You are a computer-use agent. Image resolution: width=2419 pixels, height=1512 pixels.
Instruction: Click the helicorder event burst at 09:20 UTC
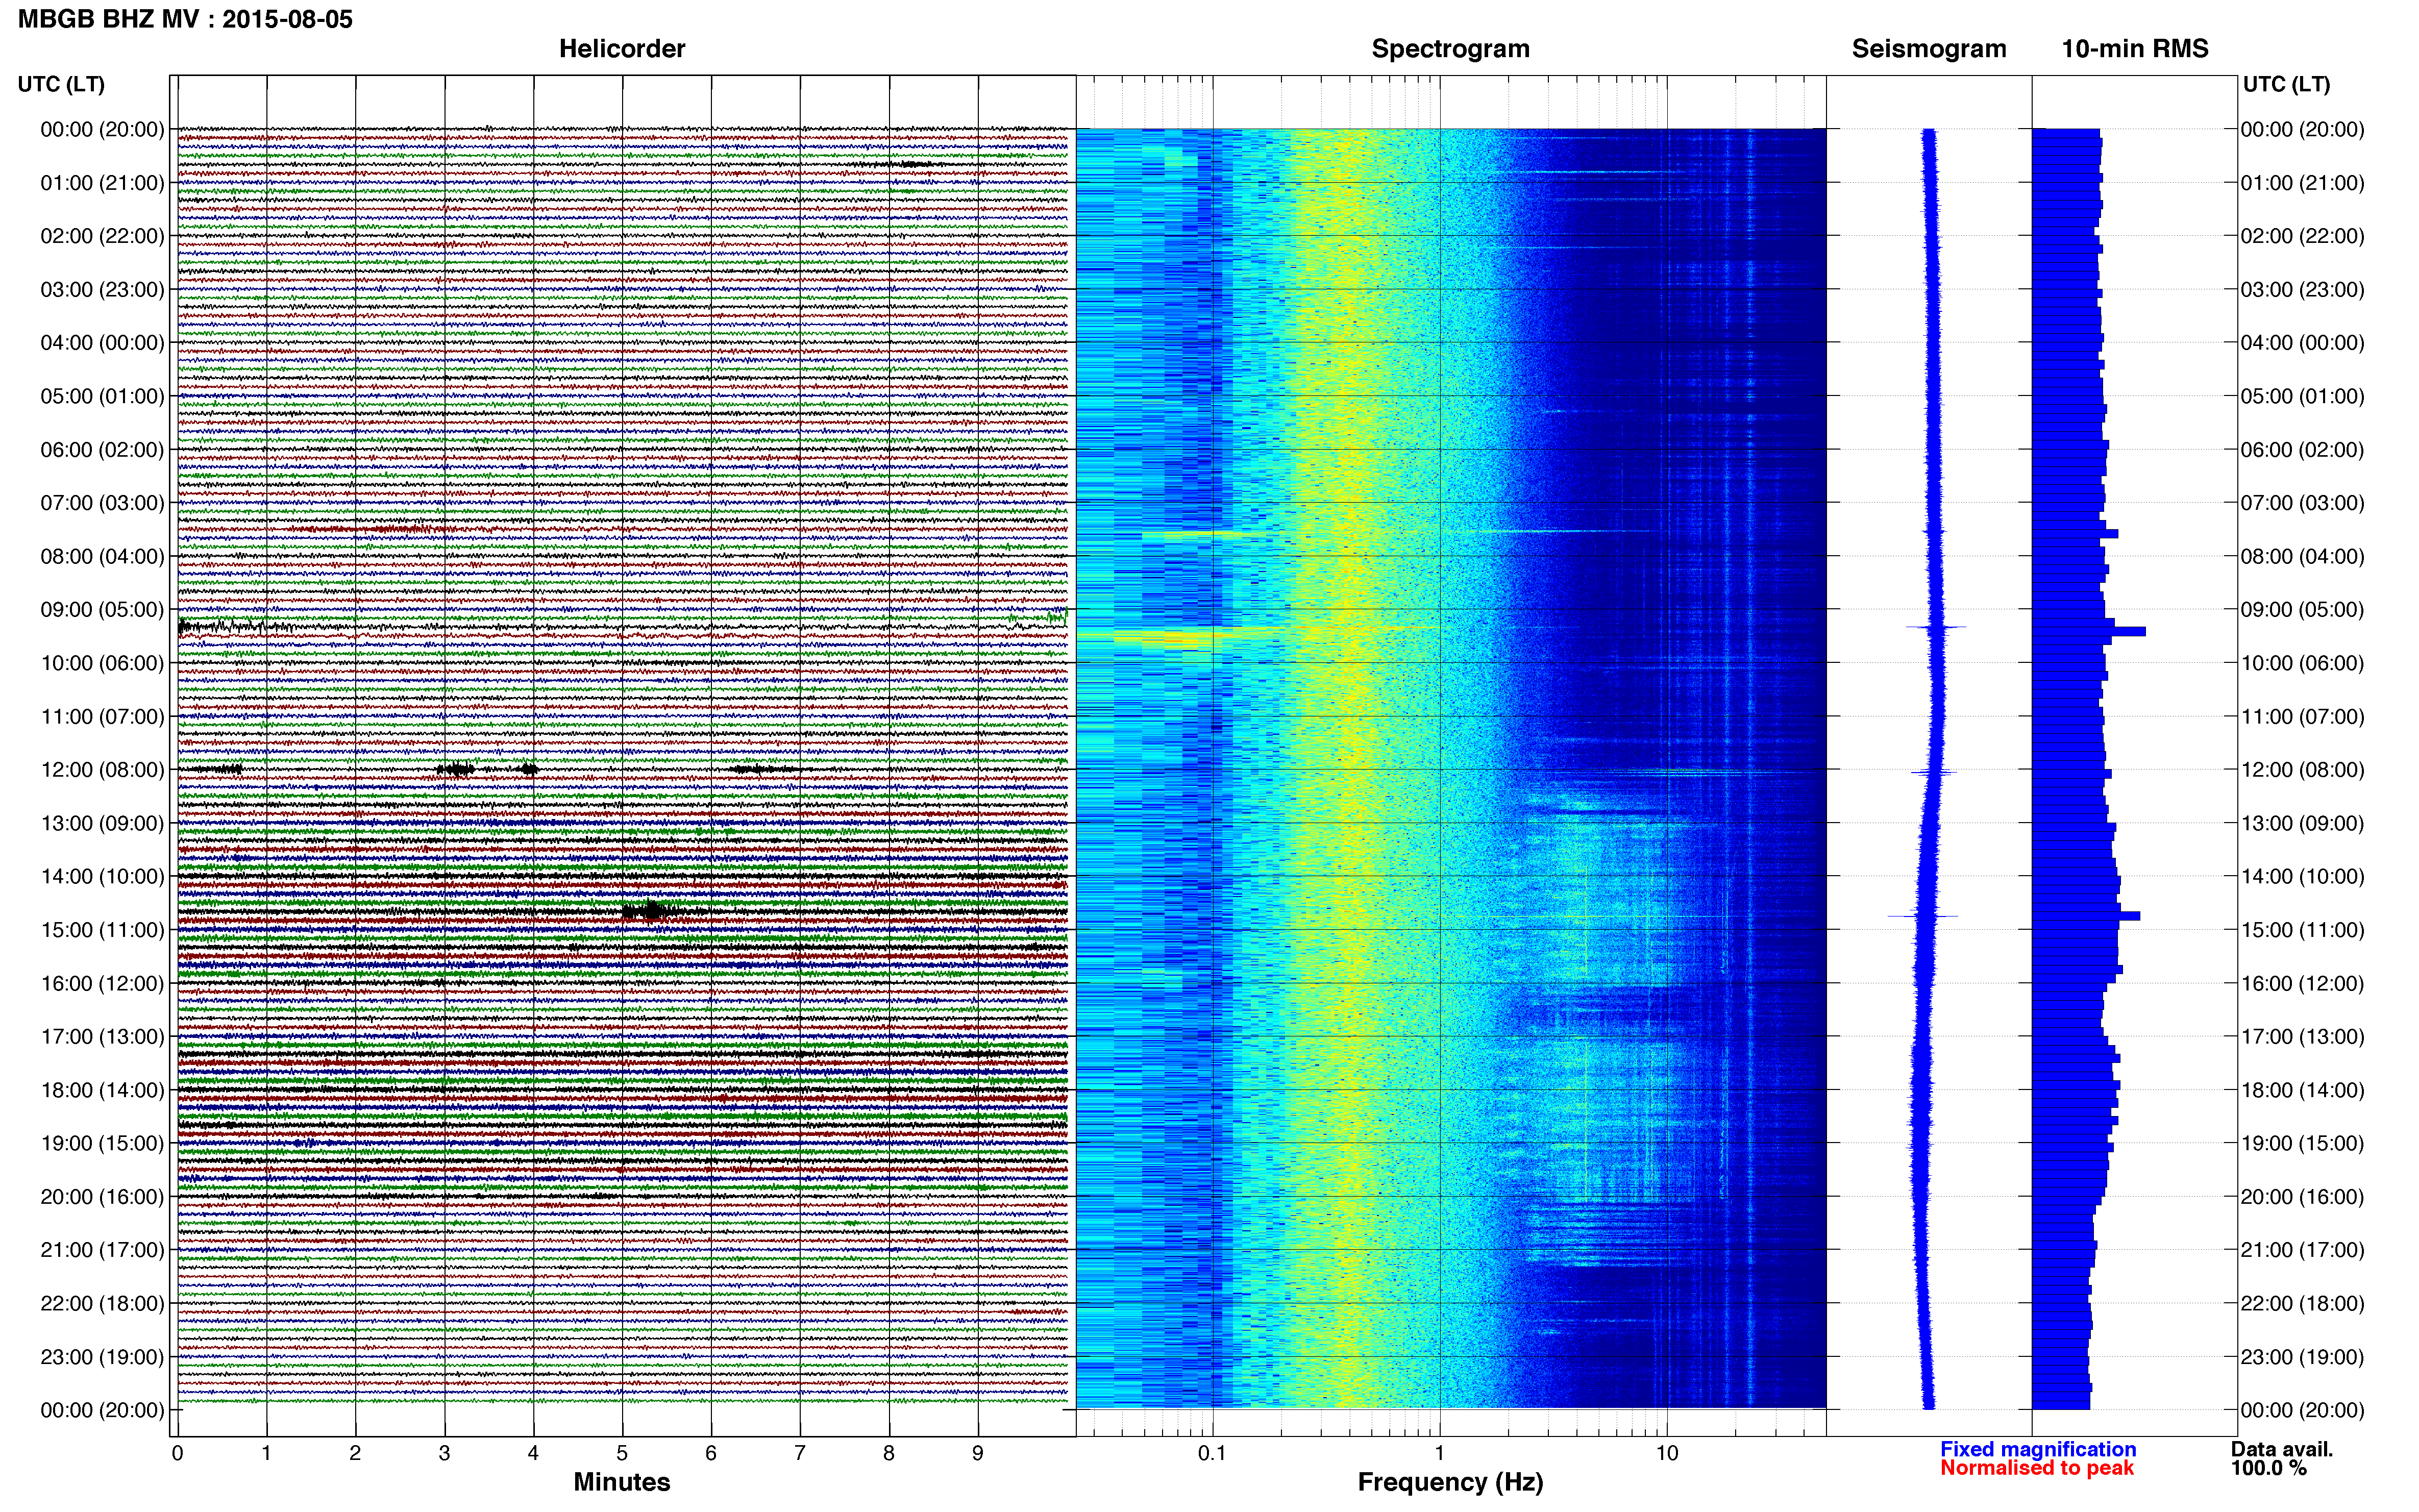(235, 627)
